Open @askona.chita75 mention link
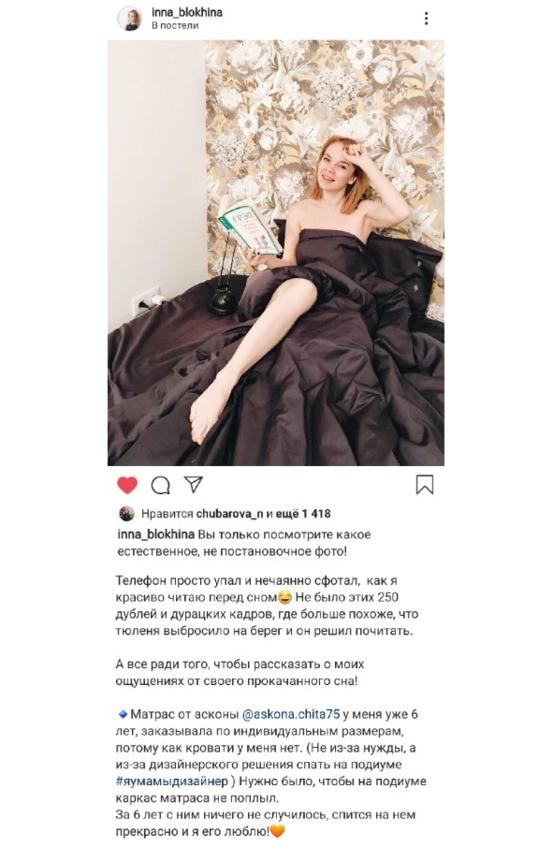This screenshot has width=553, height=847. (x=291, y=714)
